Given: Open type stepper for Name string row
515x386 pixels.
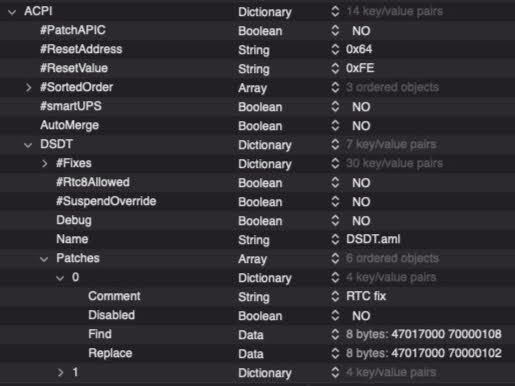Looking at the screenshot, I should pos(335,239).
